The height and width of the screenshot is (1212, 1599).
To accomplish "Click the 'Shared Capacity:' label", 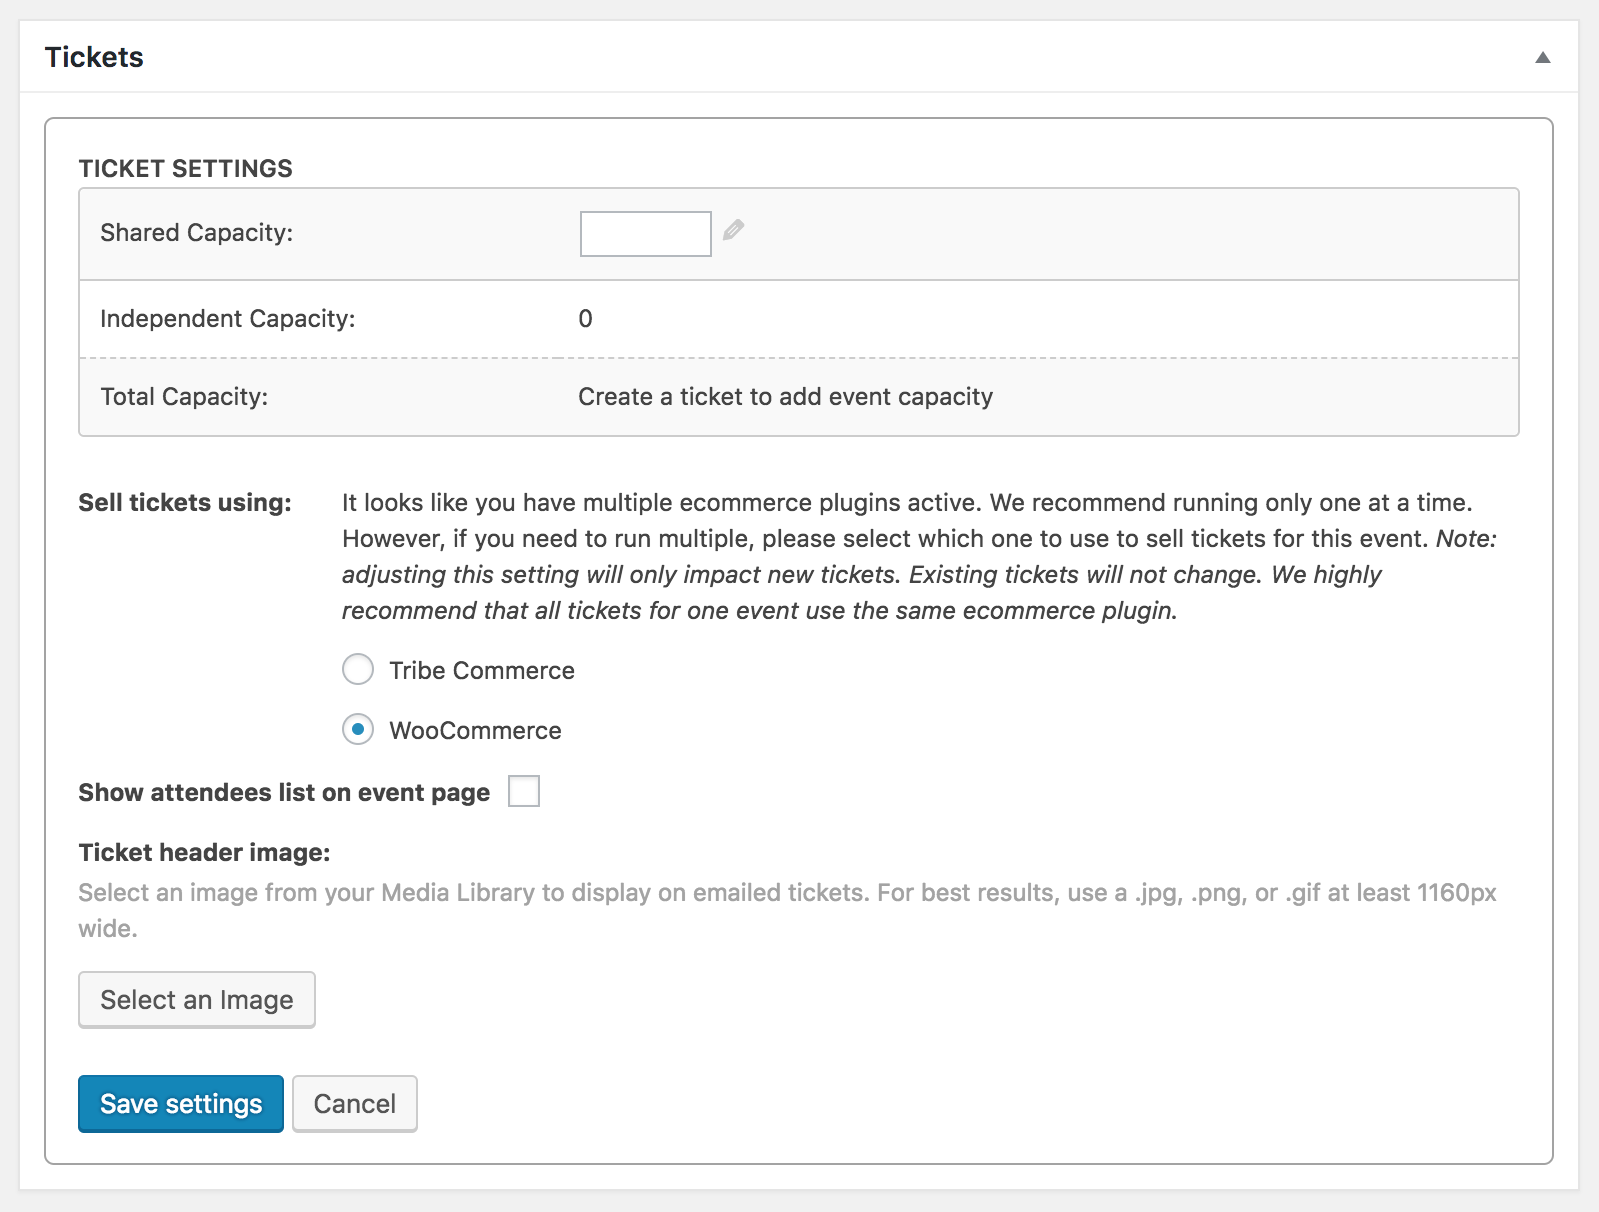I will (x=197, y=233).
